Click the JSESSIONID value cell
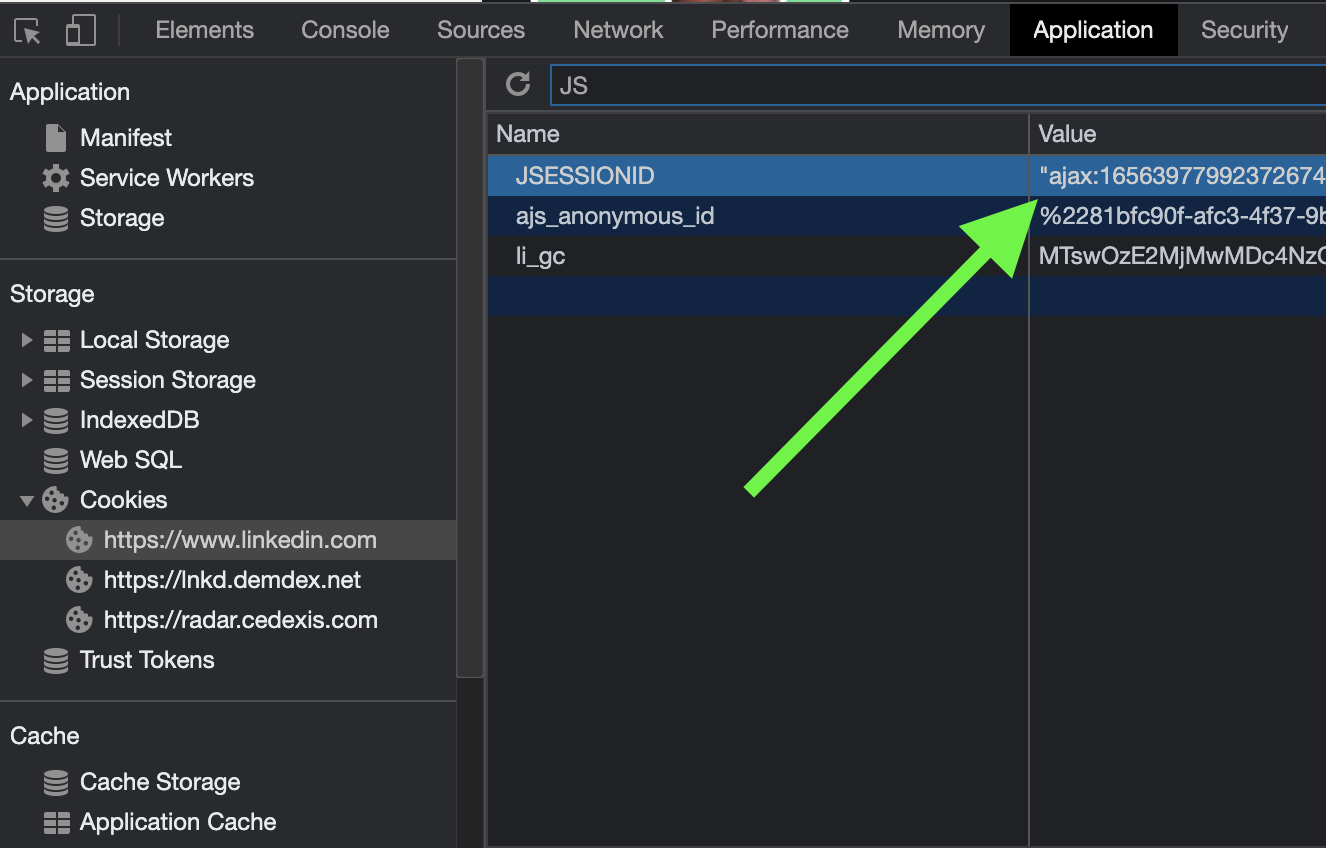 click(x=1178, y=176)
